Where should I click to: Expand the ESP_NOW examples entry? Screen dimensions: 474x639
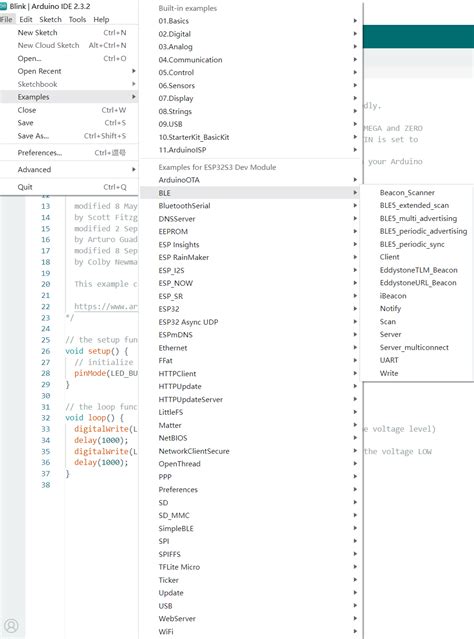(250, 283)
